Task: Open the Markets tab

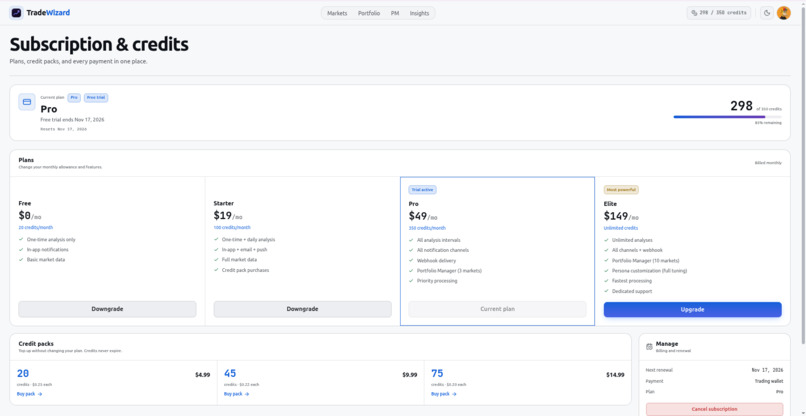Action: pyautogui.click(x=337, y=13)
